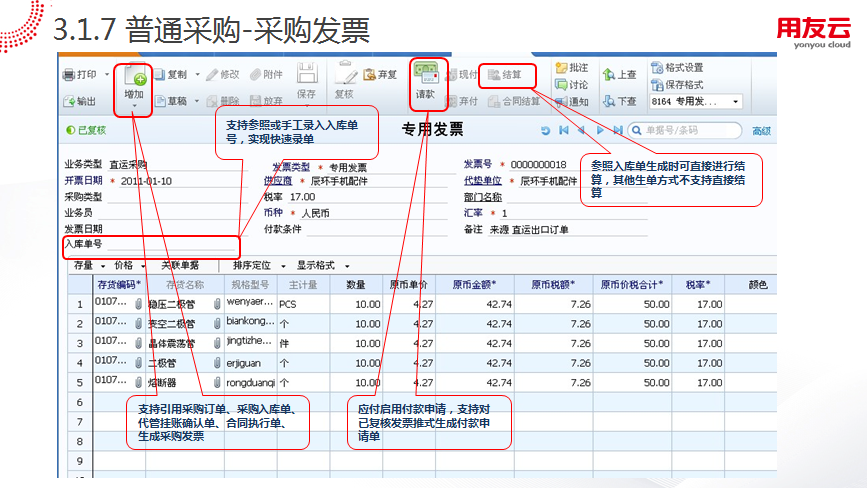Click the 原币金额 column header
867x488 pixels.
pyautogui.click(x=474, y=285)
